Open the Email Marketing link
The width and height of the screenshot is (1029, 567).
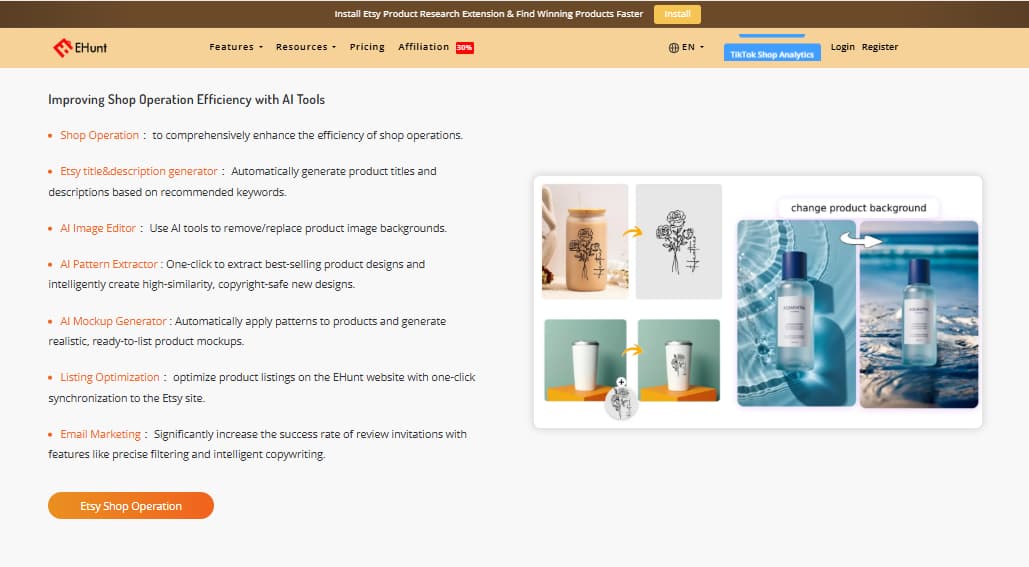point(100,434)
